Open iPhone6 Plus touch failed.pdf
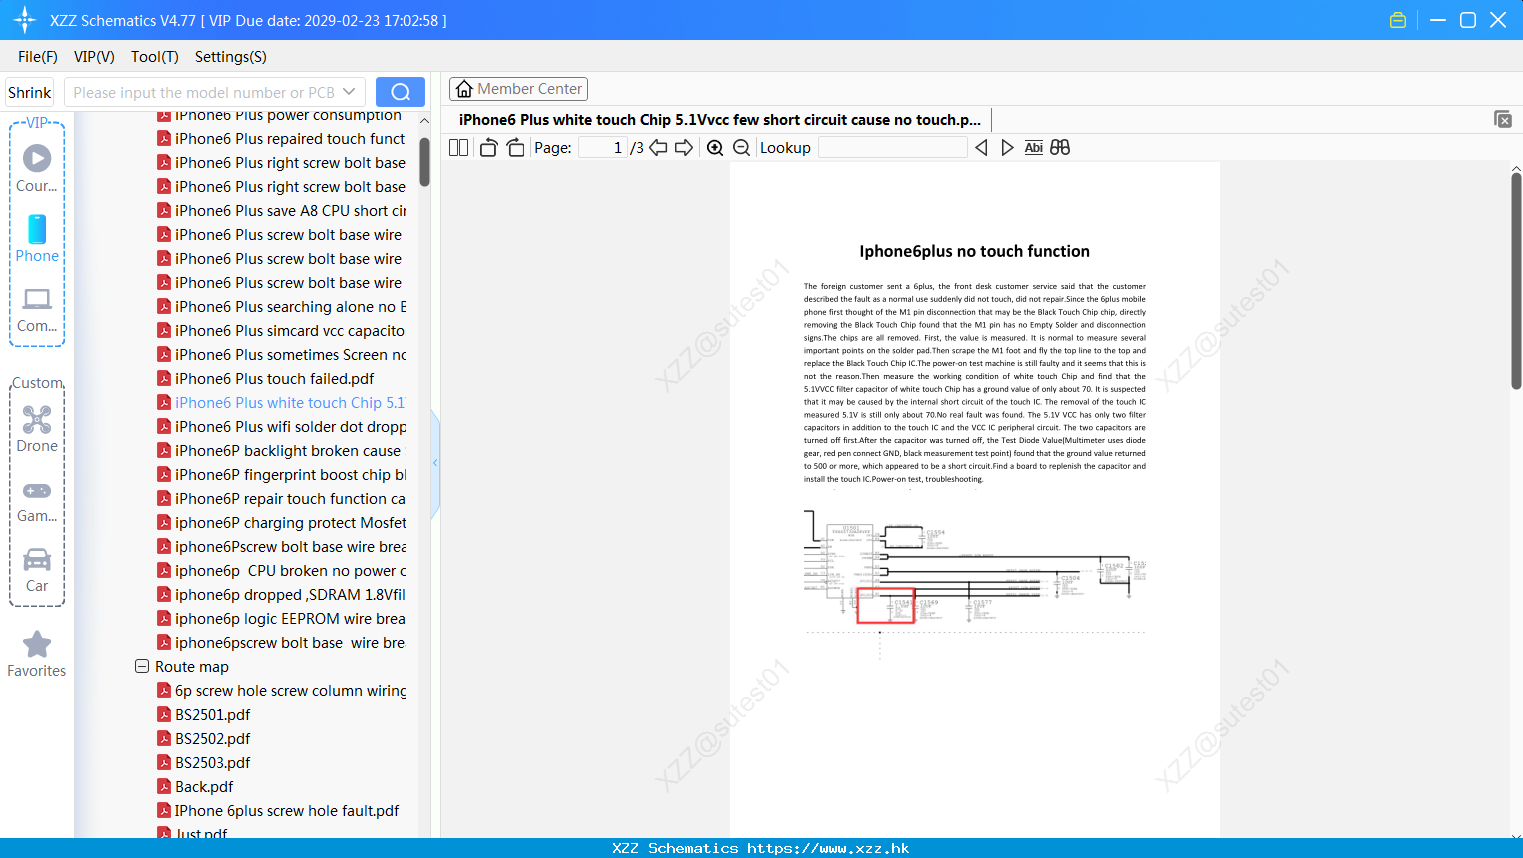The image size is (1523, 858). [266, 379]
